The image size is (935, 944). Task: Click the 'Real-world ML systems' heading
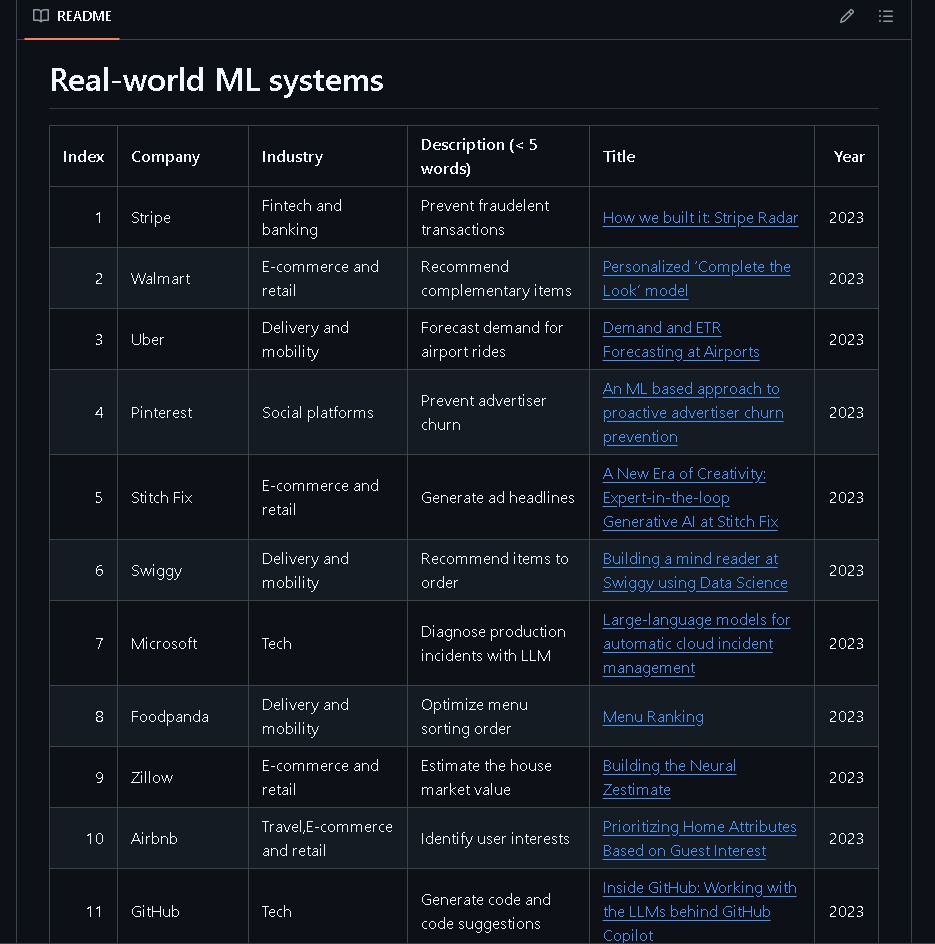coord(216,80)
